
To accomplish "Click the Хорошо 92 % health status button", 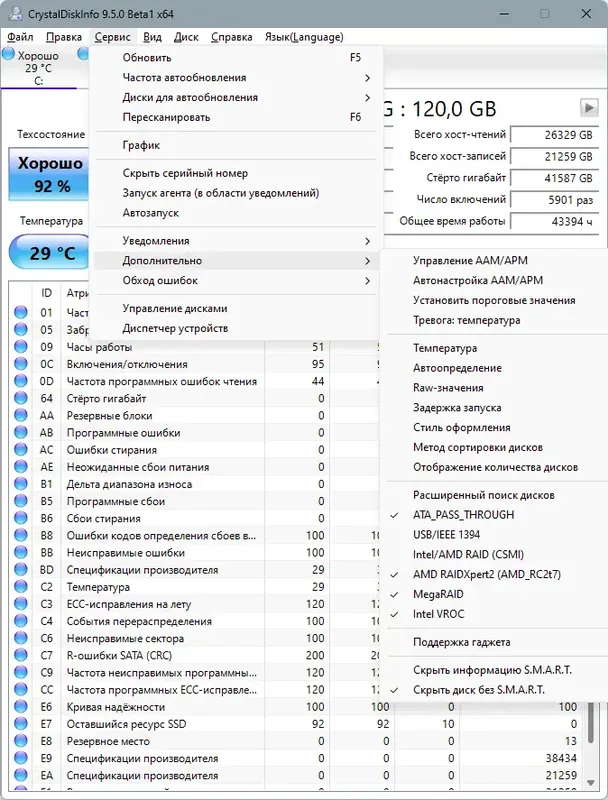I will pos(49,174).
